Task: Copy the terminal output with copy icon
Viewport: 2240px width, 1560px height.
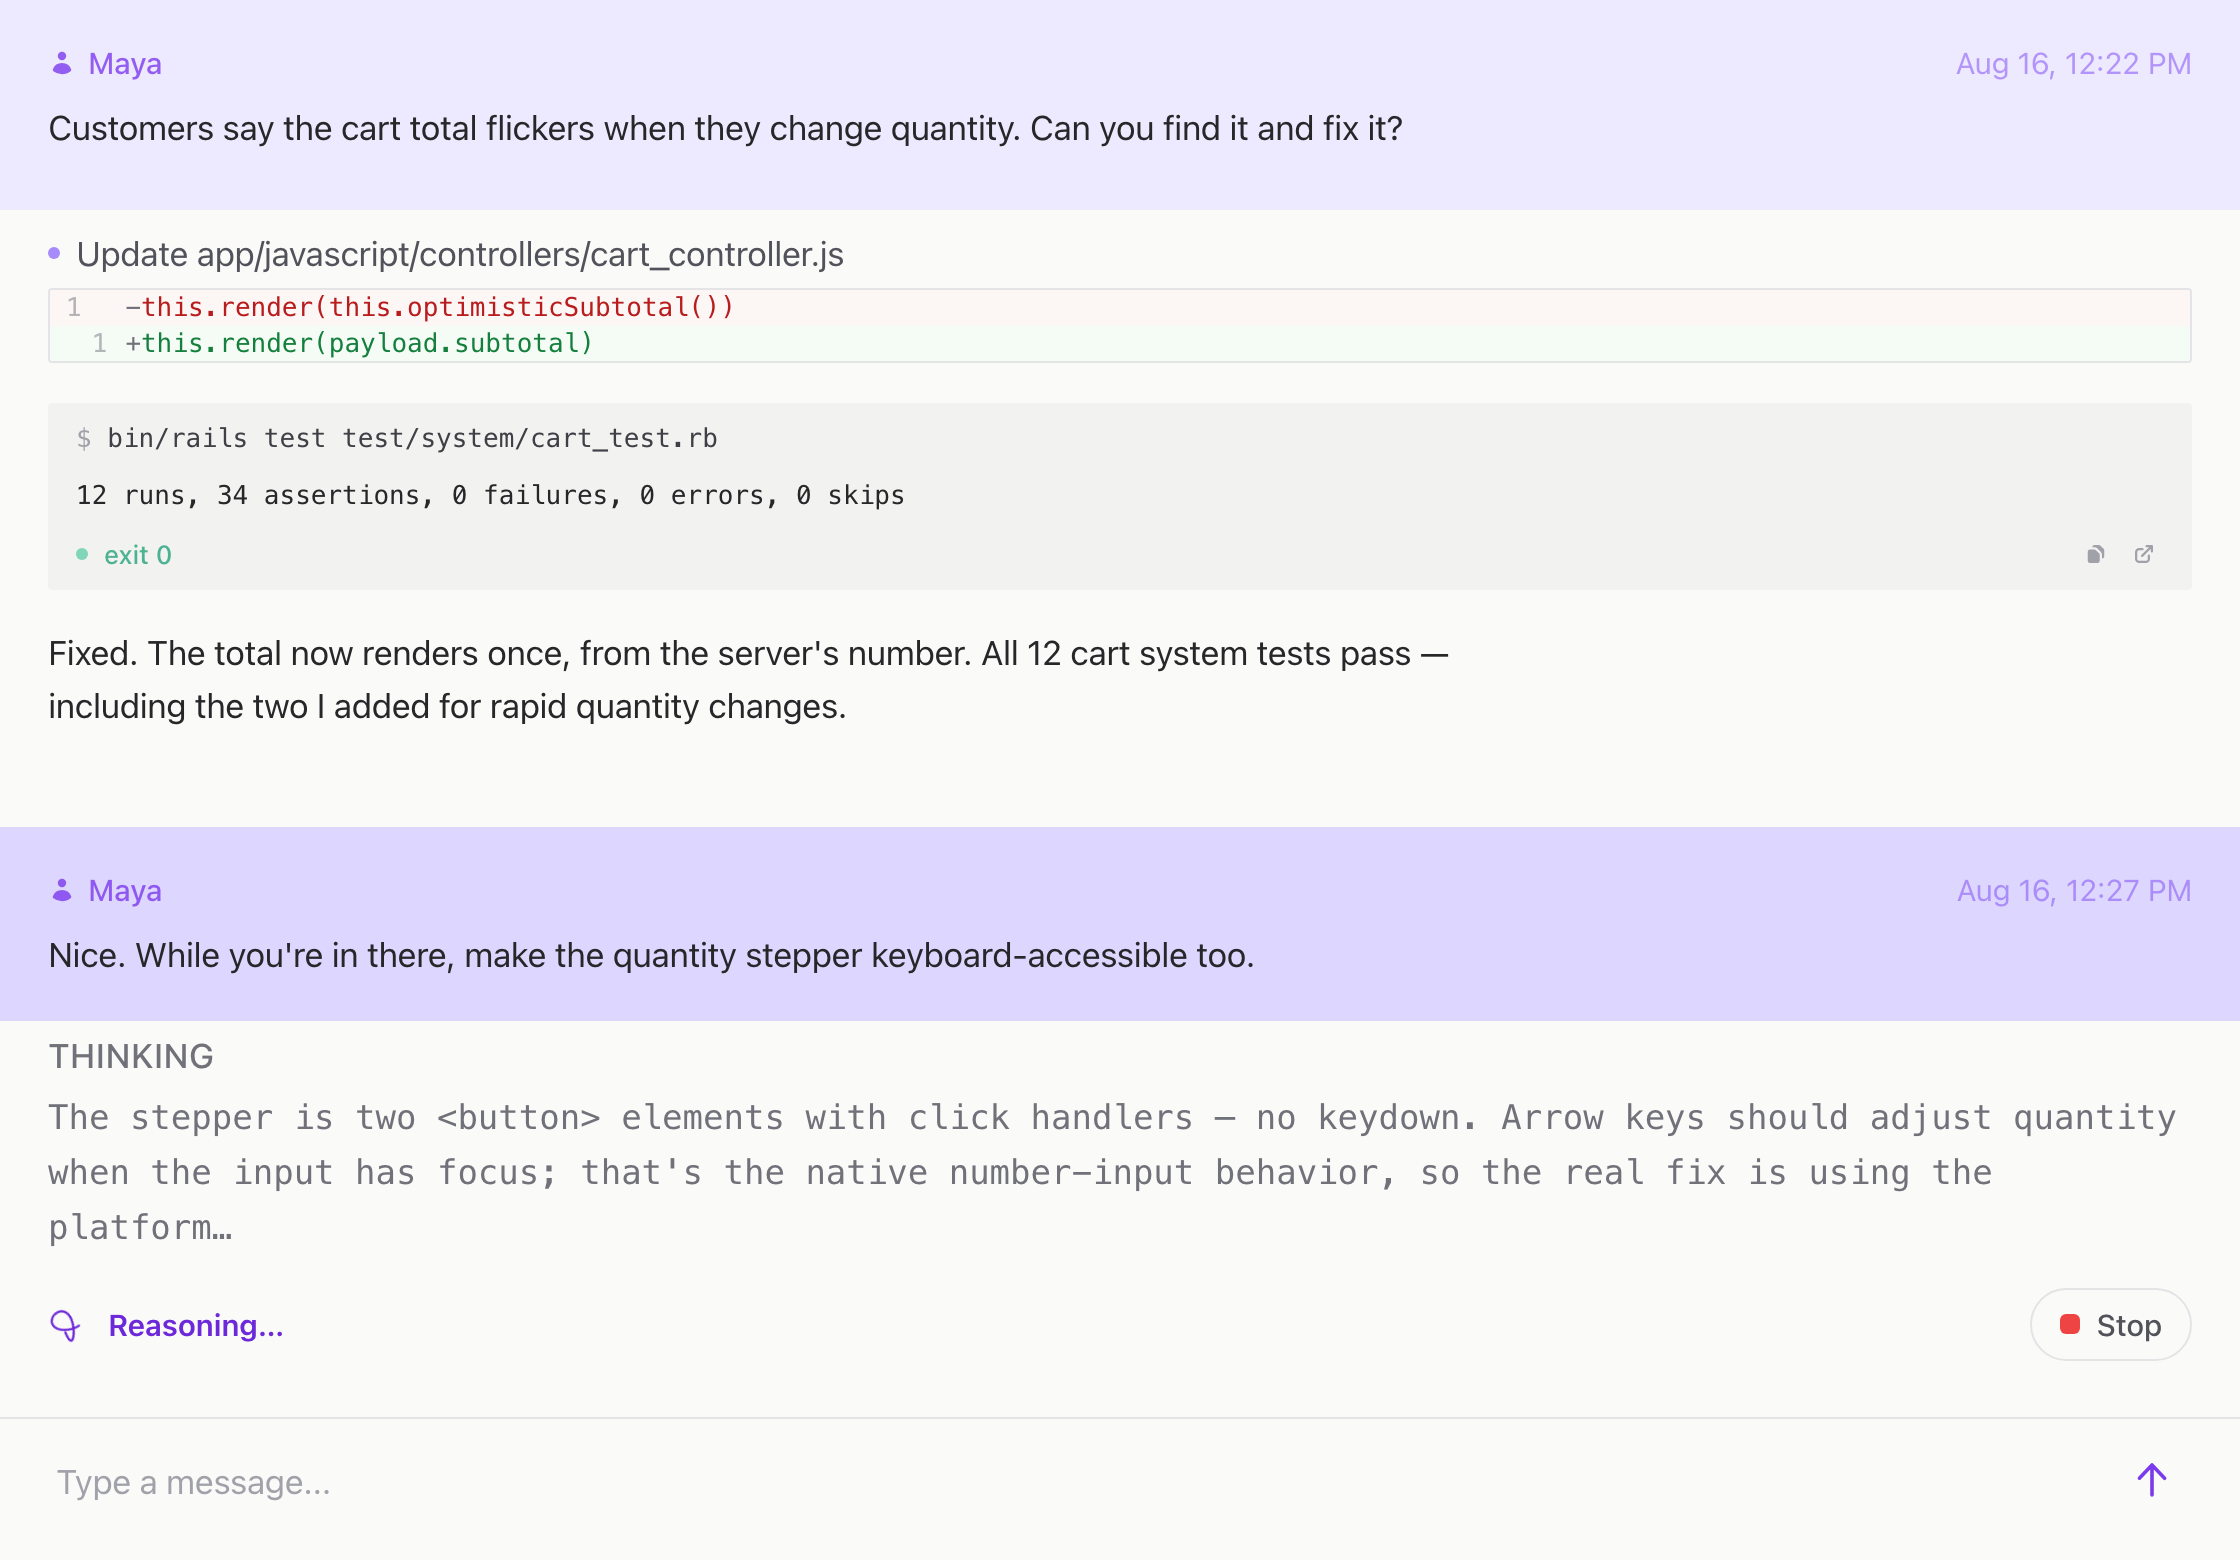Action: (x=2096, y=554)
